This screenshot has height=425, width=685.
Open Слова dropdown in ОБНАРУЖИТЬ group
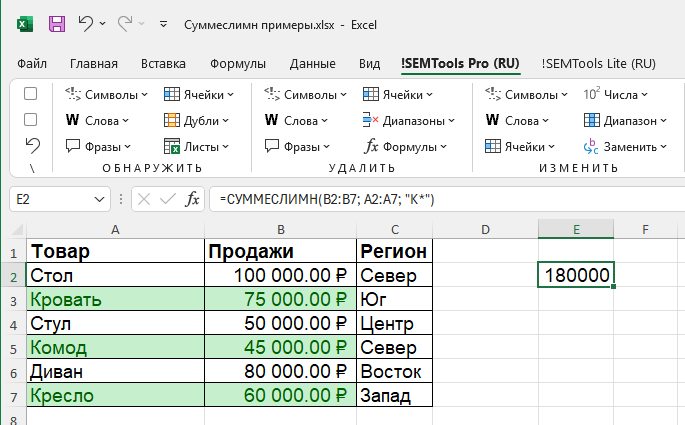click(x=97, y=120)
